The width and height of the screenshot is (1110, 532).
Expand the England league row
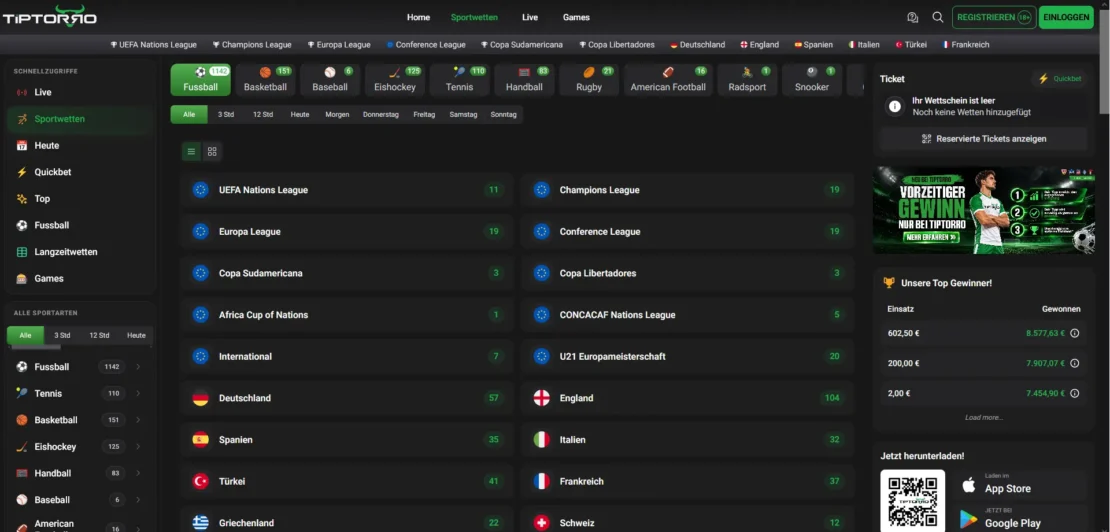687,398
